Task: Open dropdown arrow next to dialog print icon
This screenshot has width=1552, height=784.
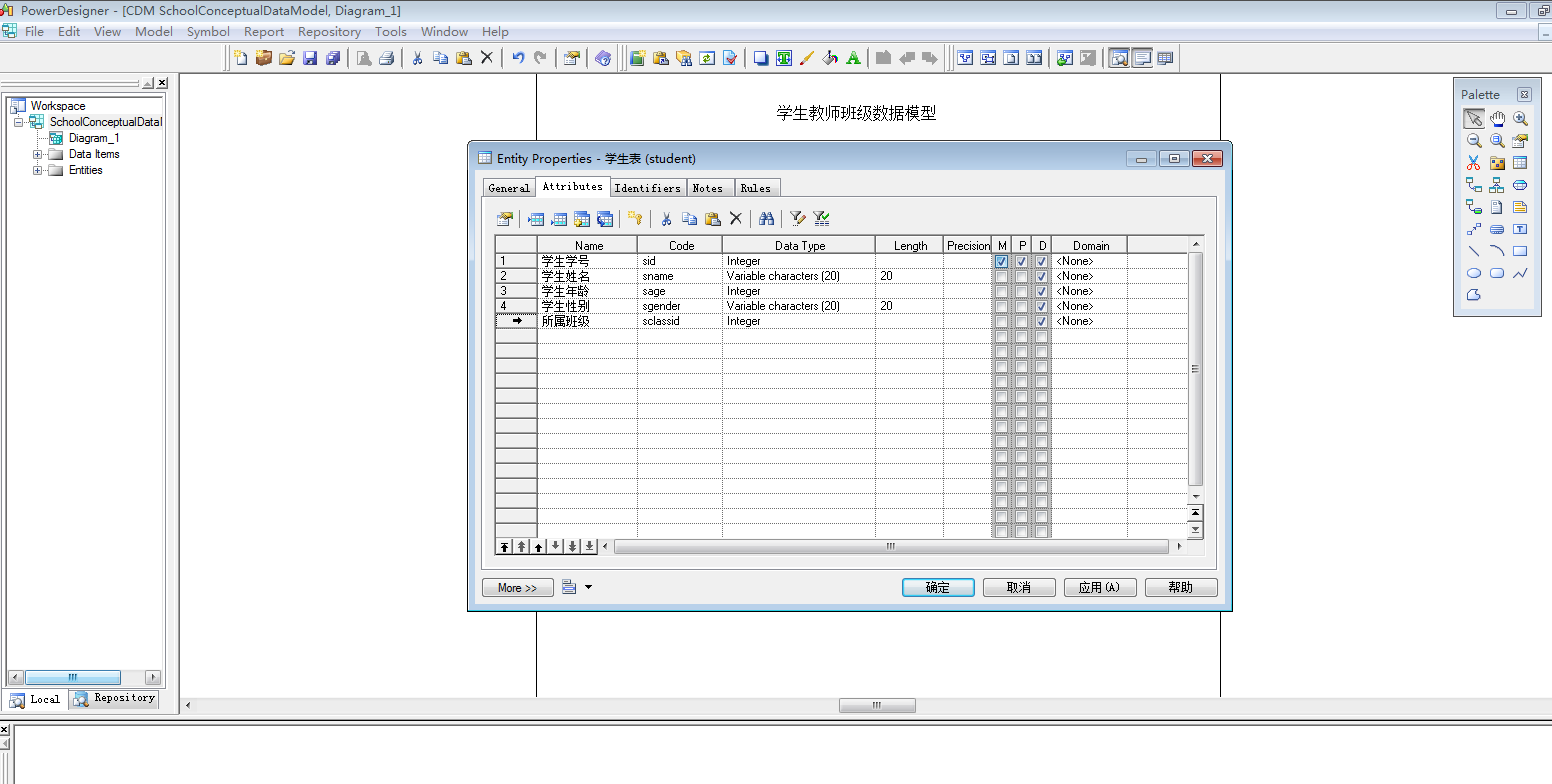Action: click(x=588, y=587)
